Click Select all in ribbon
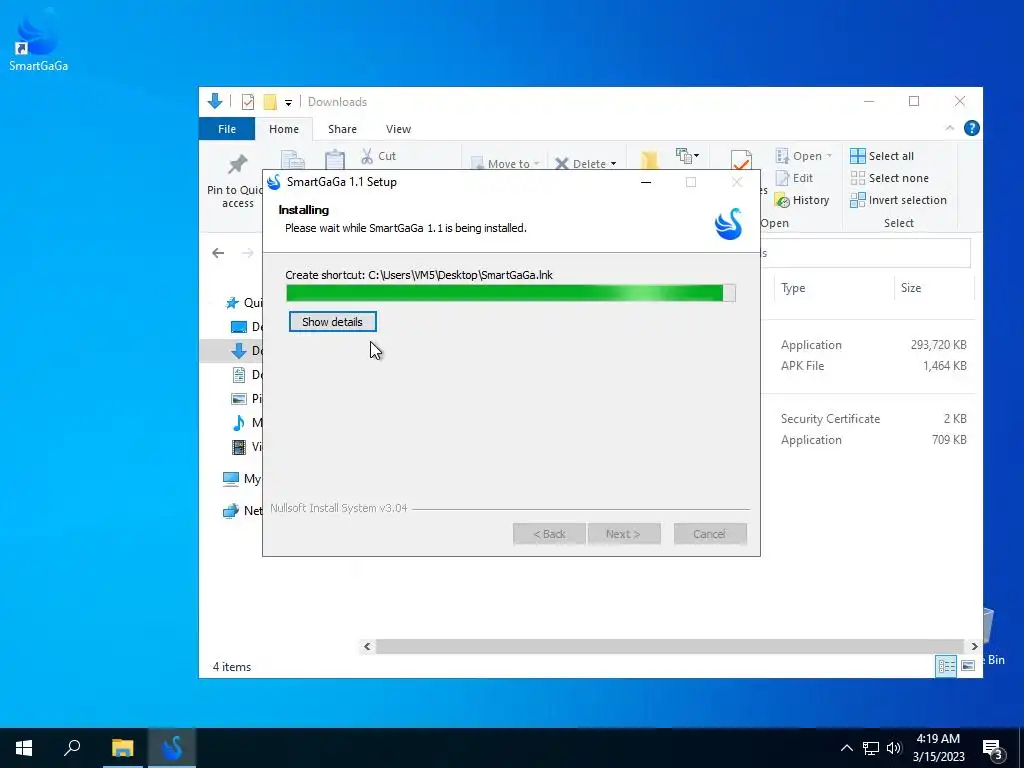Screen dimensions: 1024x768 pyautogui.click(x=882, y=156)
